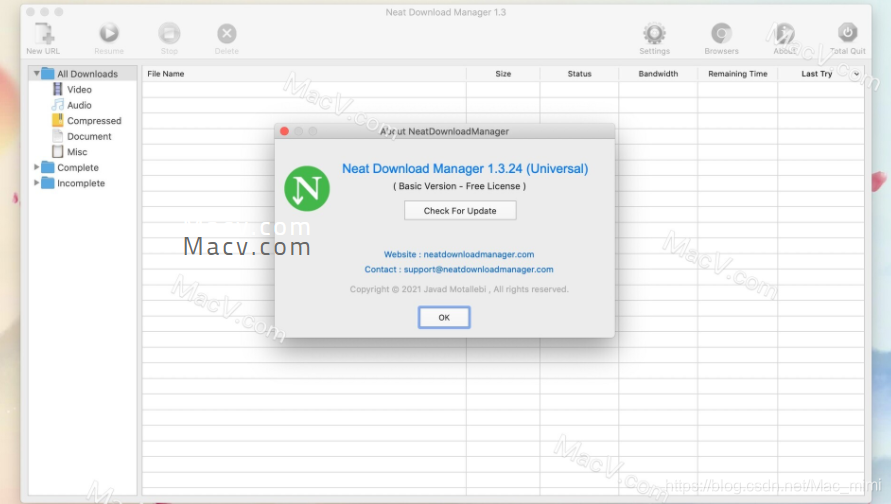
Task: Sort by Size column header
Action: (503, 74)
